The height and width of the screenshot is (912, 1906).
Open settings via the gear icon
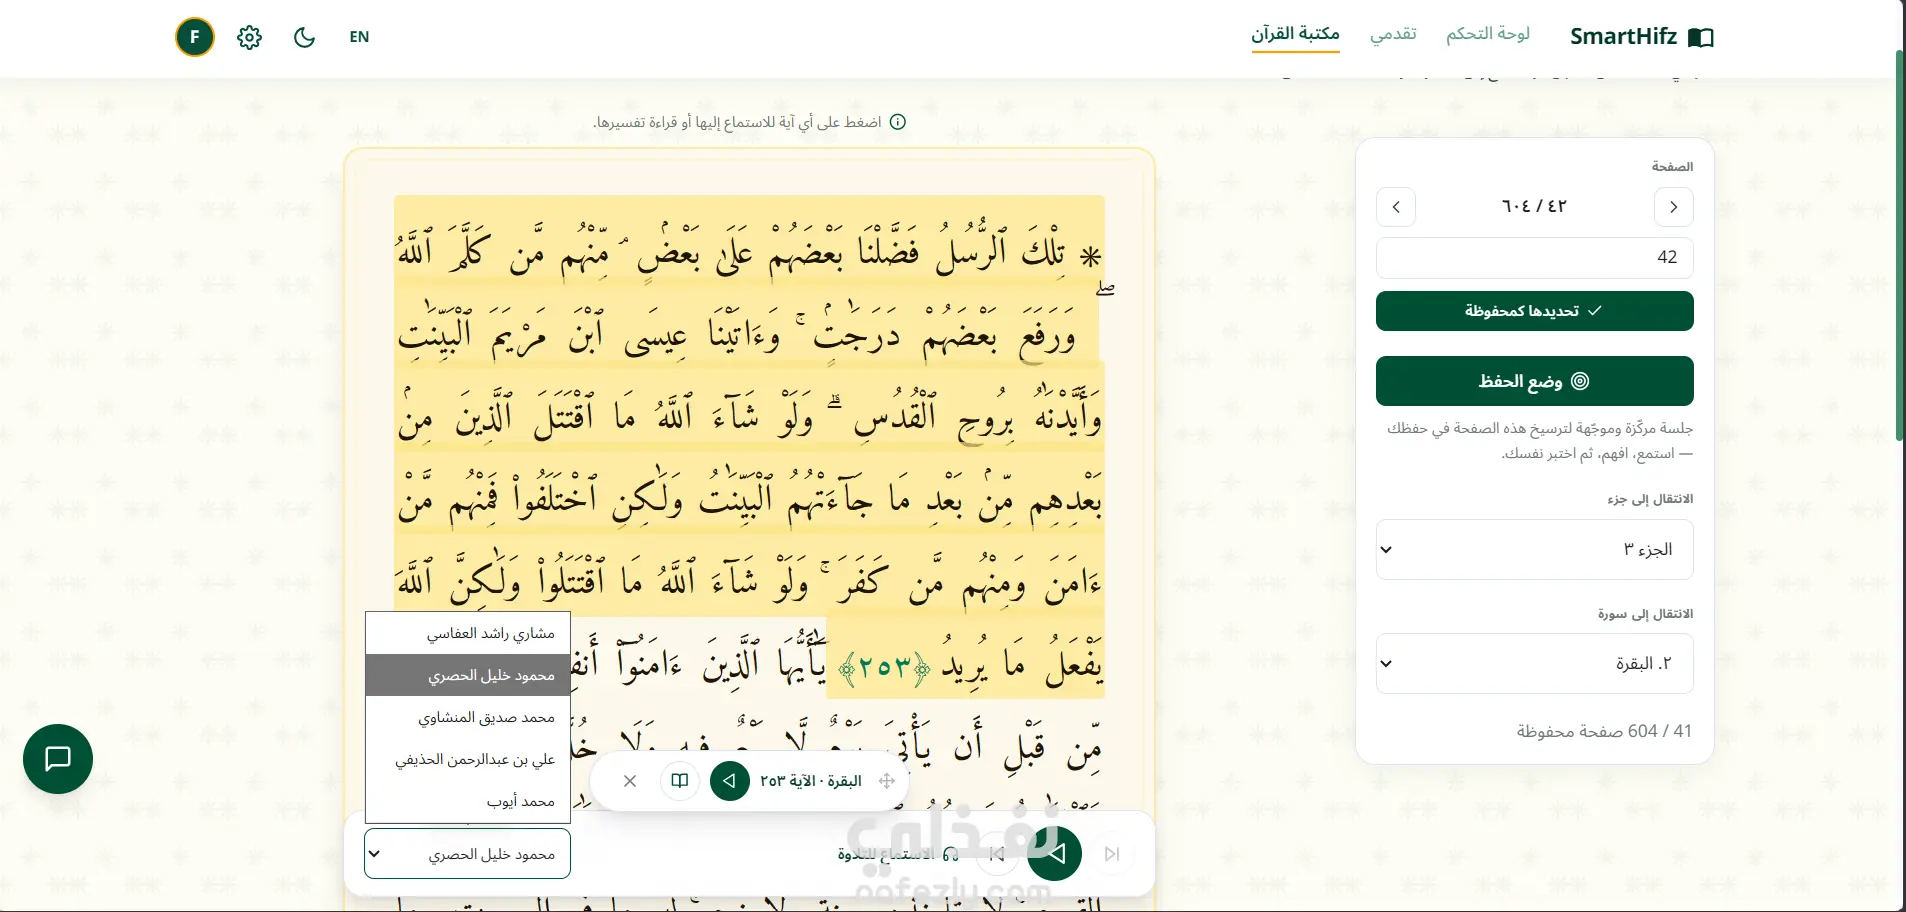249,37
